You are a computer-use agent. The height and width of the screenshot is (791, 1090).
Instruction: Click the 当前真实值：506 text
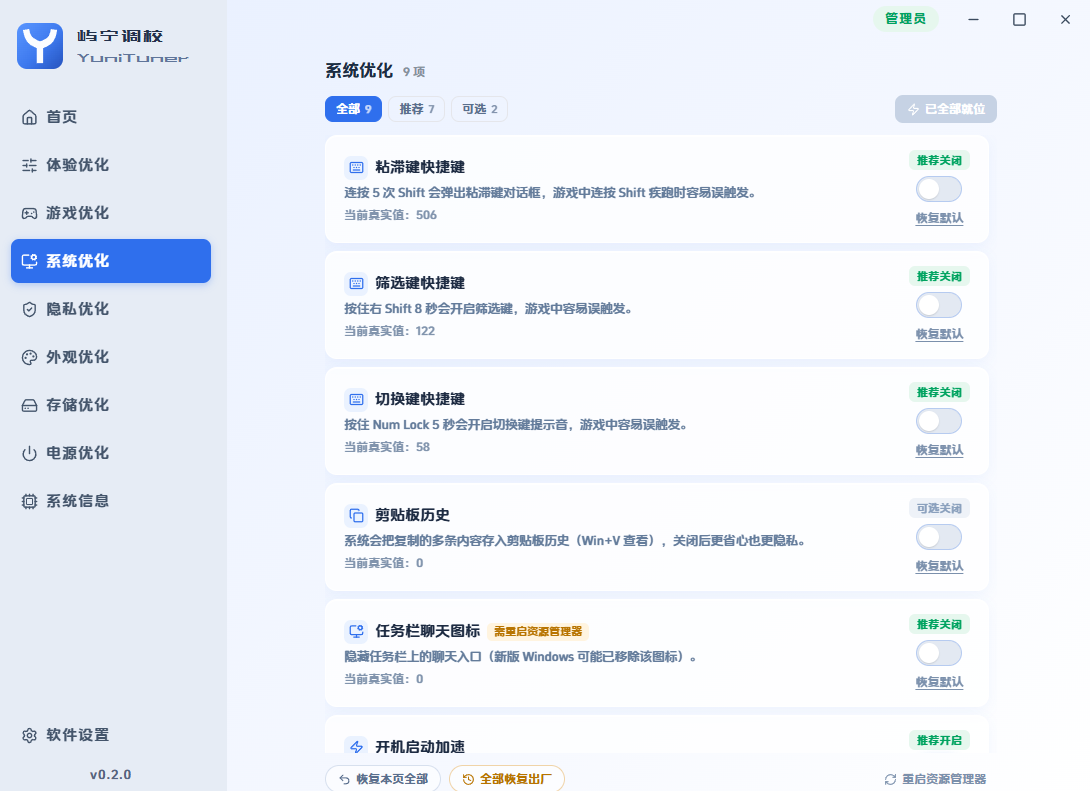click(391, 215)
